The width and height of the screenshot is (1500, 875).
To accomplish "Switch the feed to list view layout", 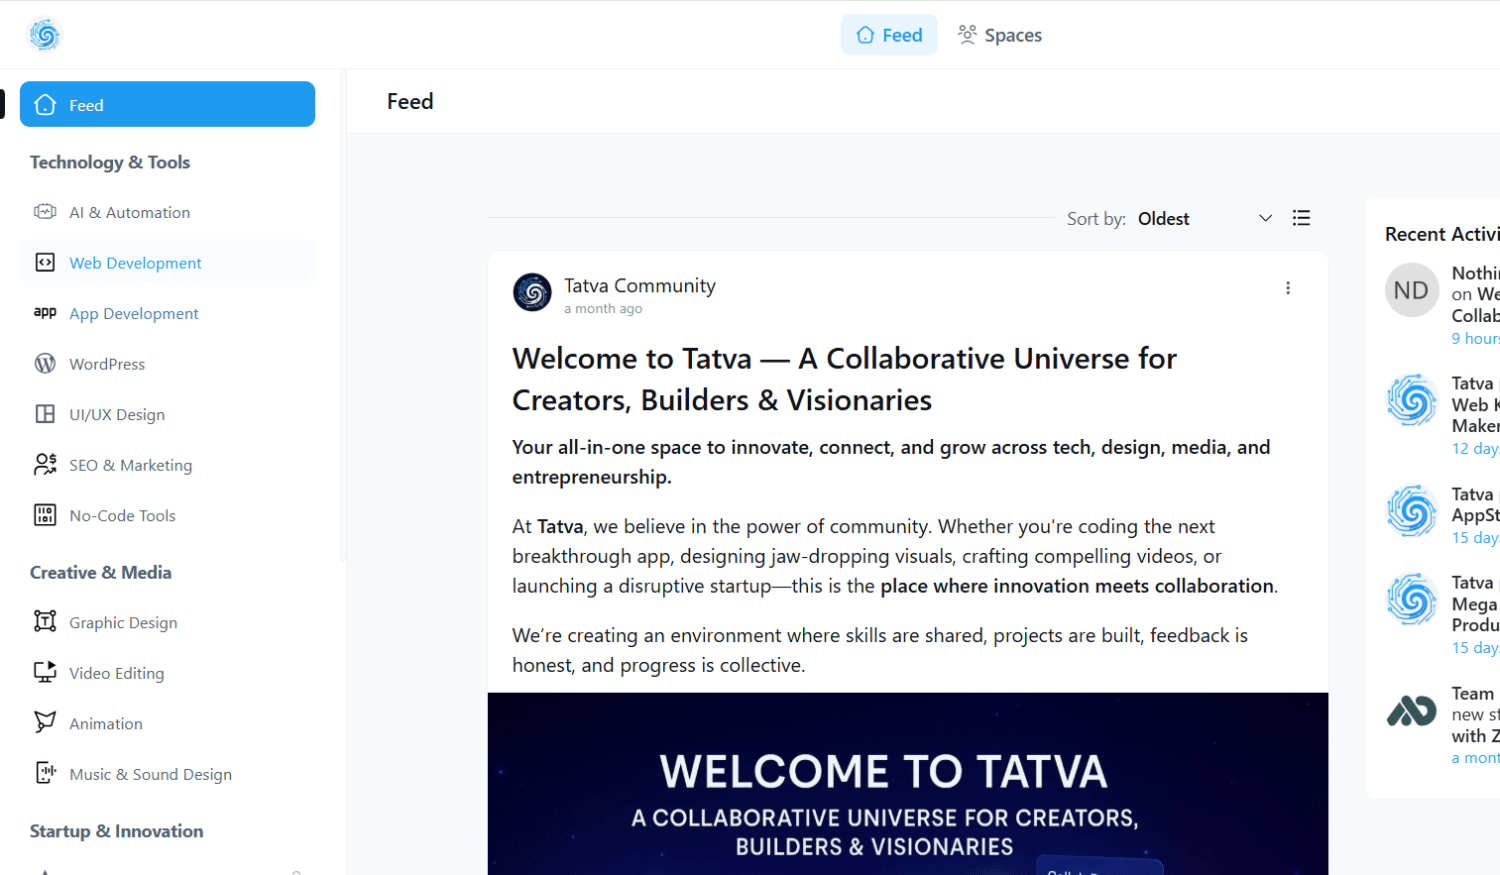I will pyautogui.click(x=1301, y=217).
